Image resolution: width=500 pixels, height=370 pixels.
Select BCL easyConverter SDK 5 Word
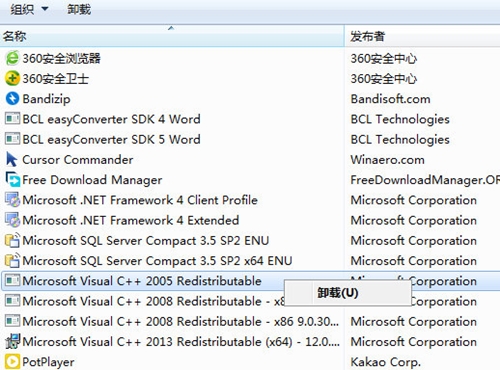111,139
